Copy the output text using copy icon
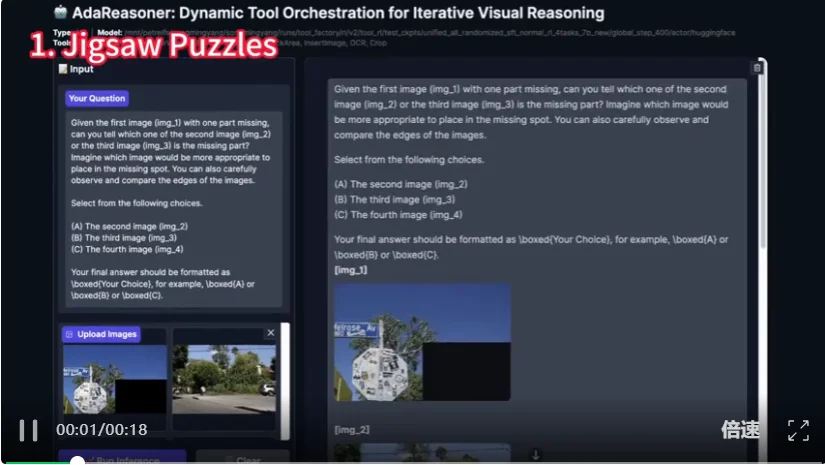The height and width of the screenshot is (465, 825). coord(757,68)
